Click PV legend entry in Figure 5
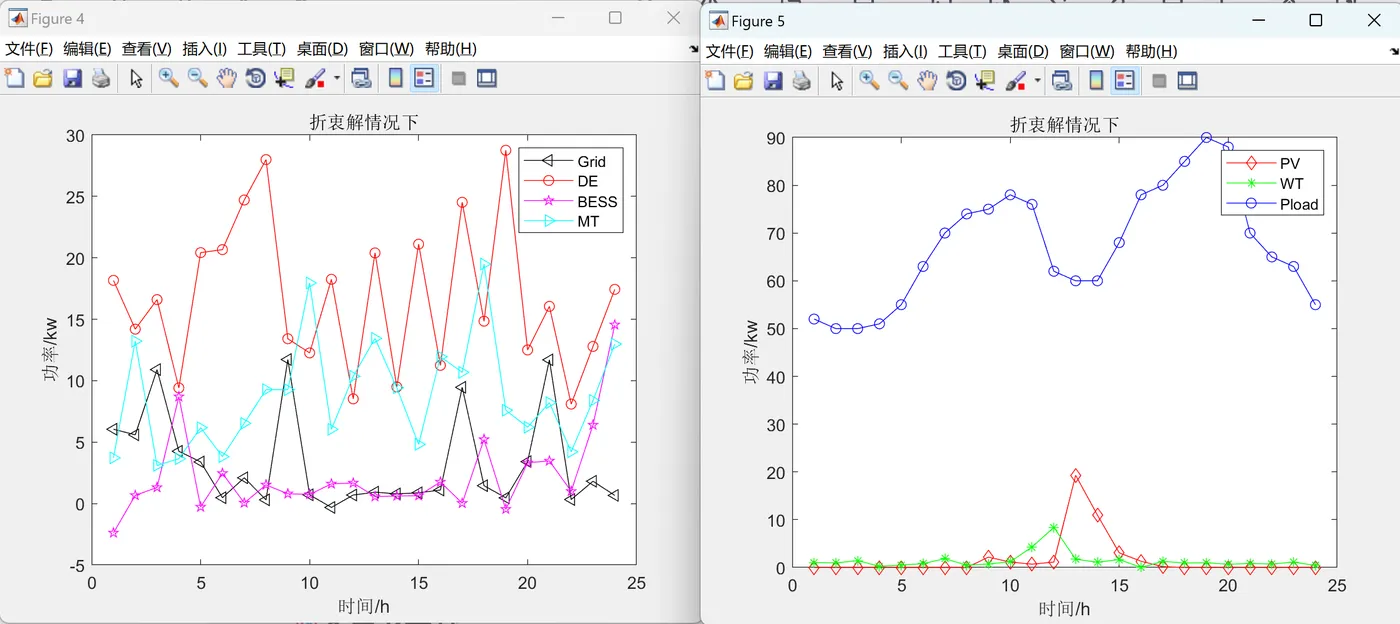Image resolution: width=1400 pixels, height=624 pixels. pyautogui.click(x=1290, y=164)
